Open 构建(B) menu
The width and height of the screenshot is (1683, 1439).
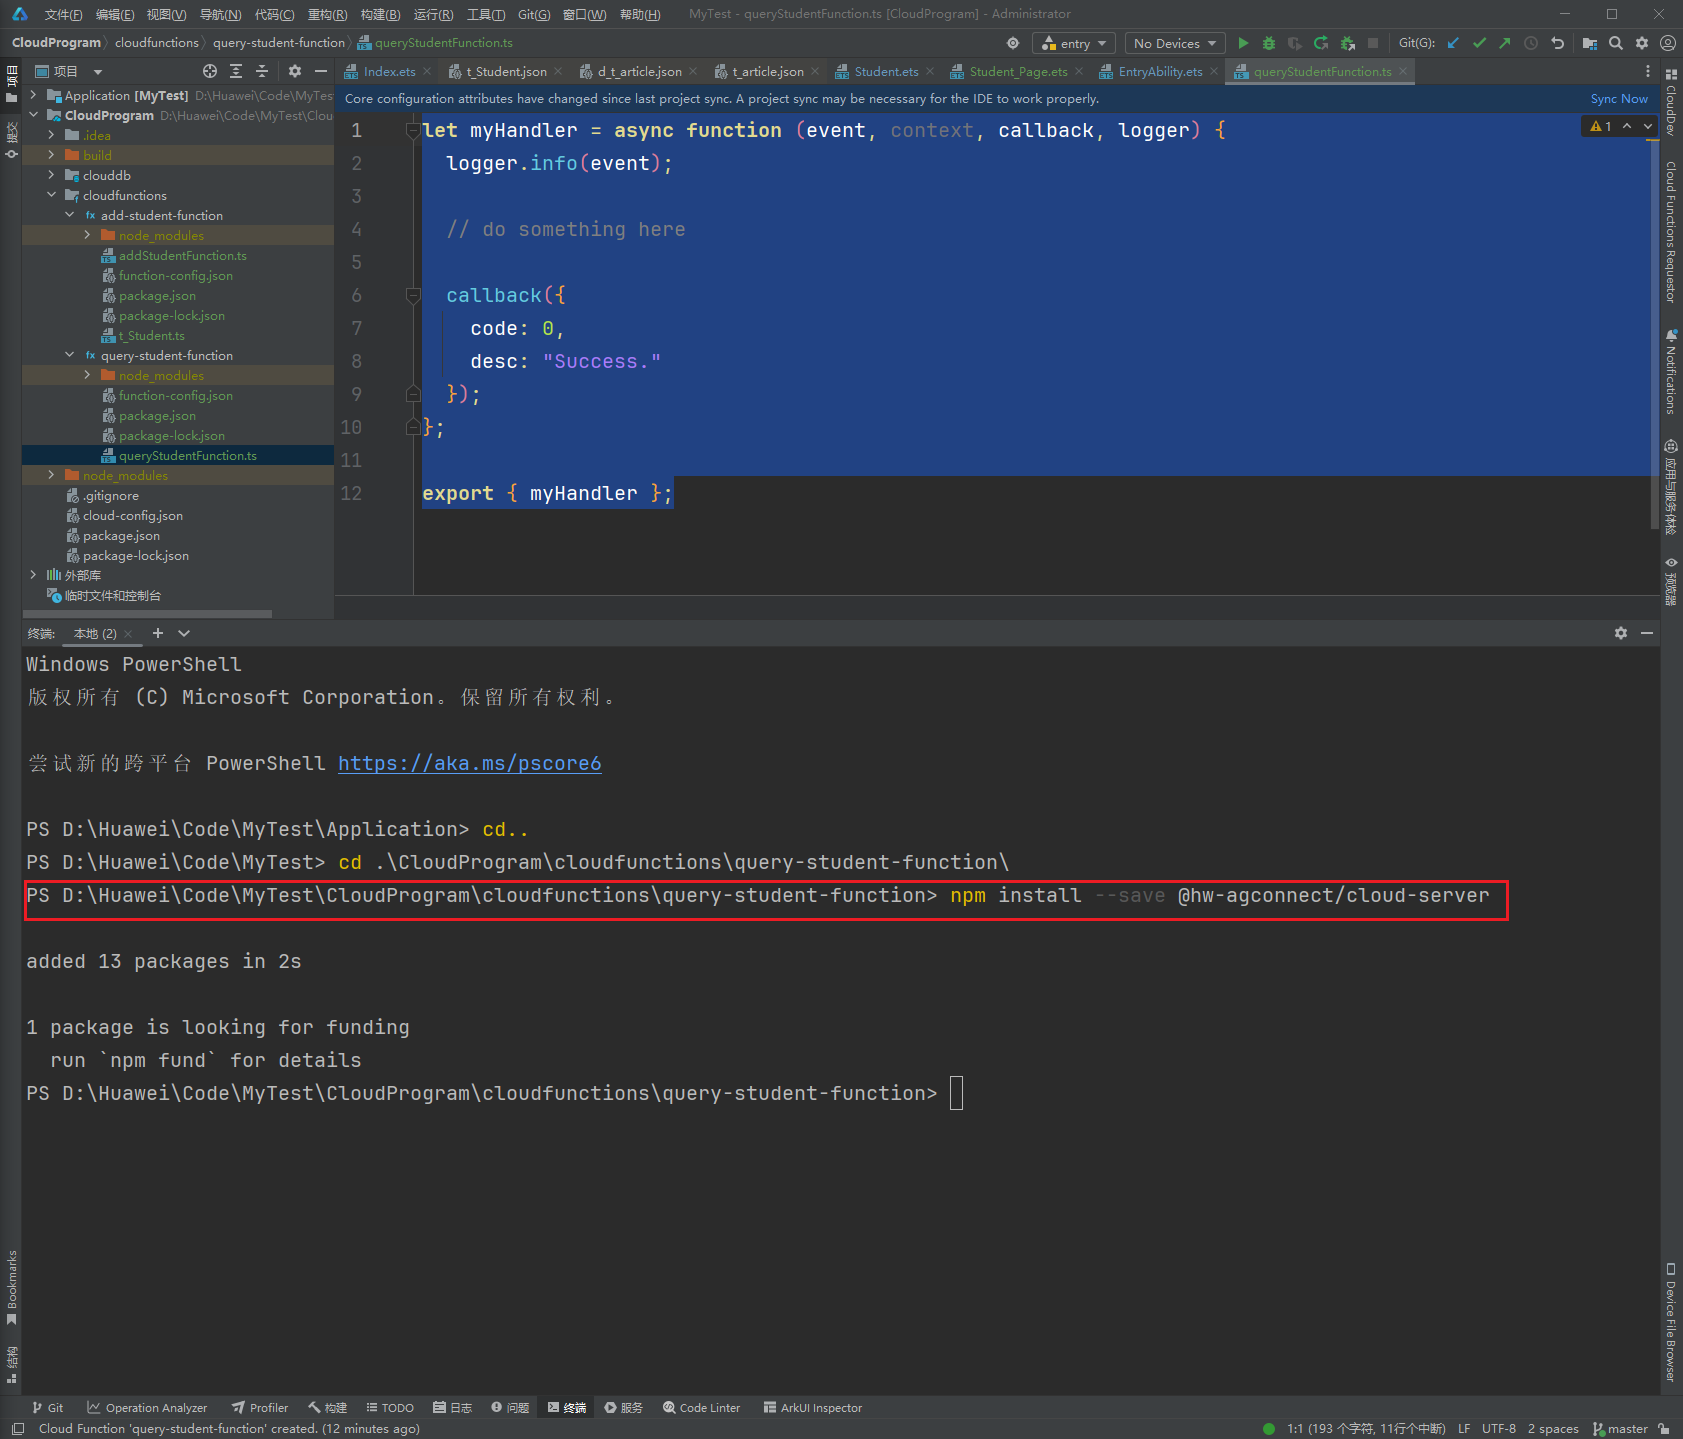click(x=380, y=14)
